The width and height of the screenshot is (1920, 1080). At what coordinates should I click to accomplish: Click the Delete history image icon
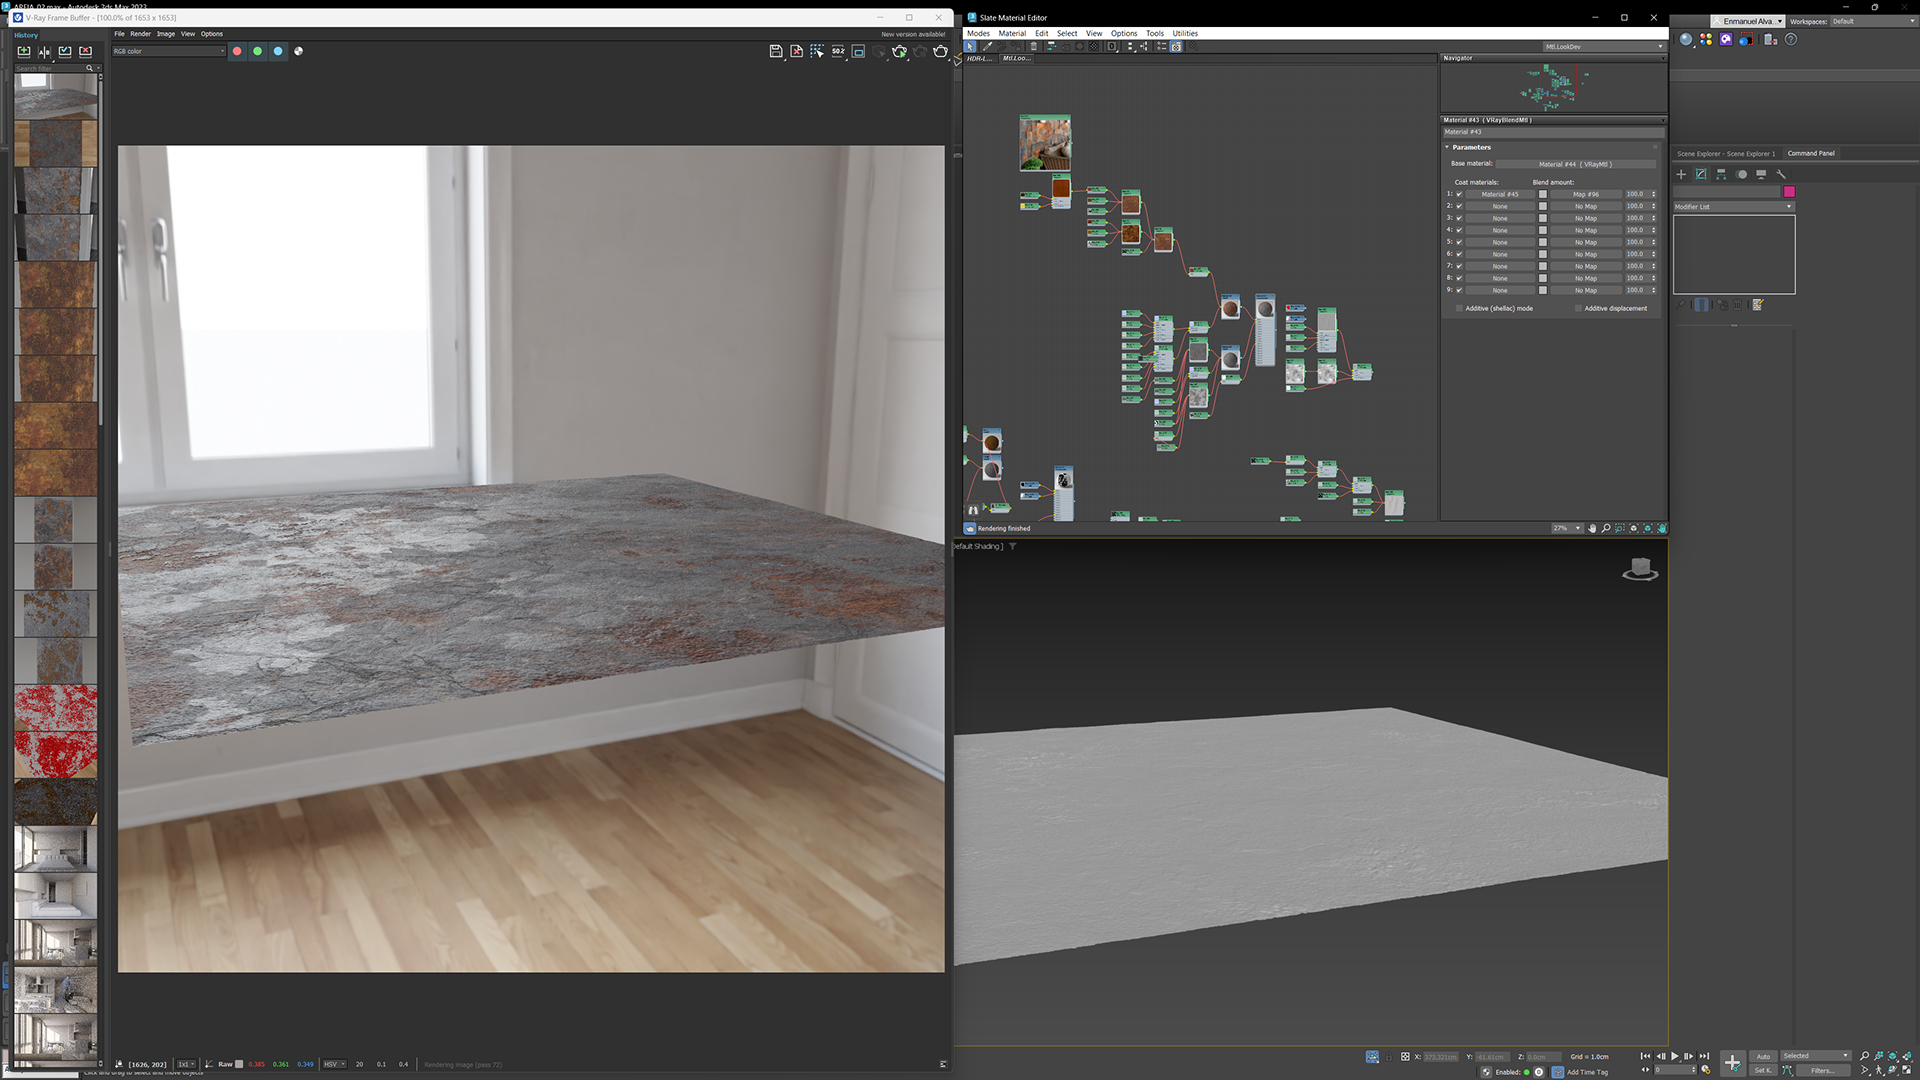85,51
